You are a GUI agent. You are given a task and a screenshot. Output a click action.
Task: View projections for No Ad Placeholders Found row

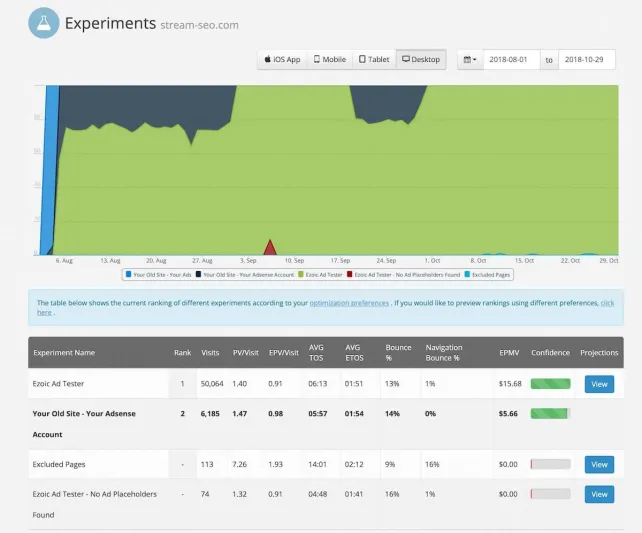599,494
